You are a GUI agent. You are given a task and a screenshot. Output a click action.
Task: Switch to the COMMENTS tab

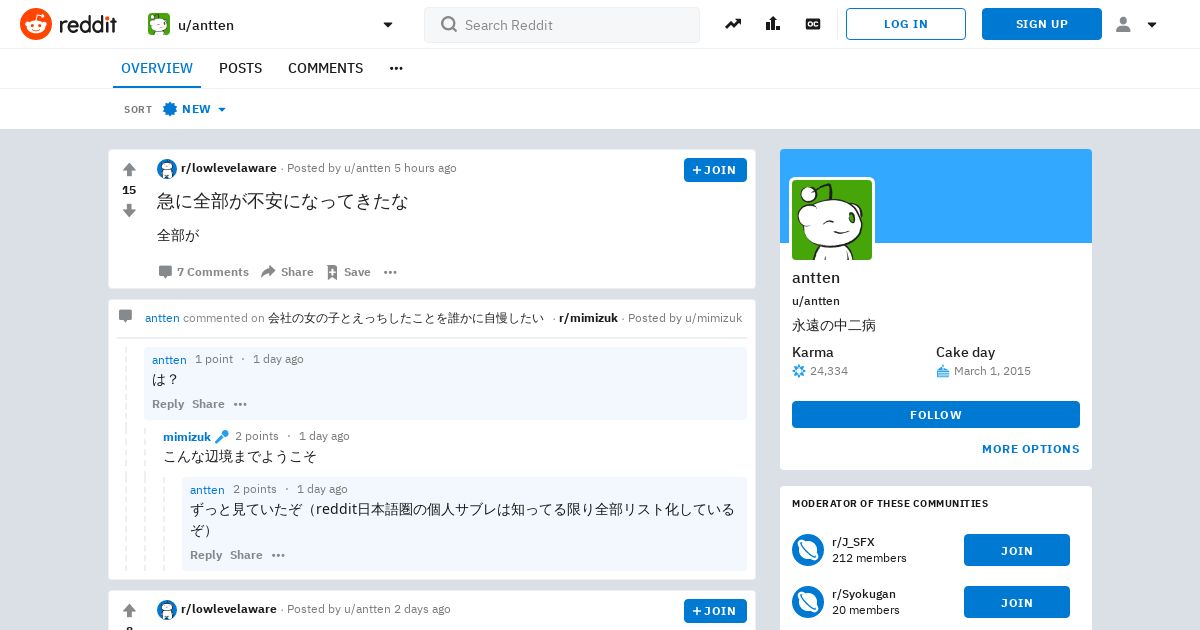pyautogui.click(x=325, y=68)
